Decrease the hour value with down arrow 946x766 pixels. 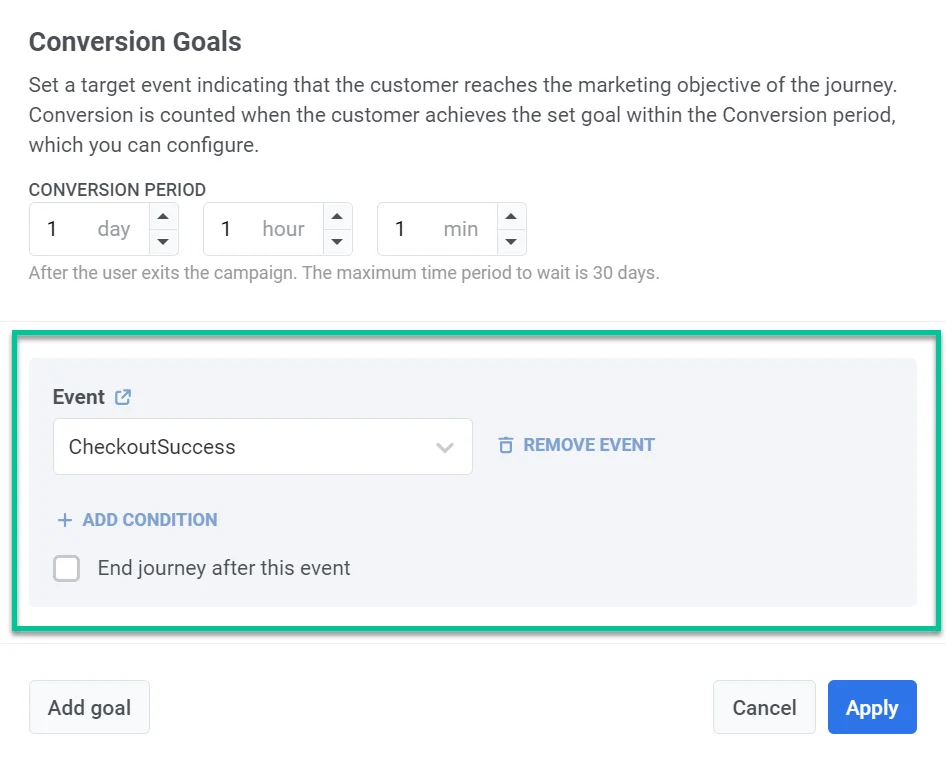click(x=338, y=242)
